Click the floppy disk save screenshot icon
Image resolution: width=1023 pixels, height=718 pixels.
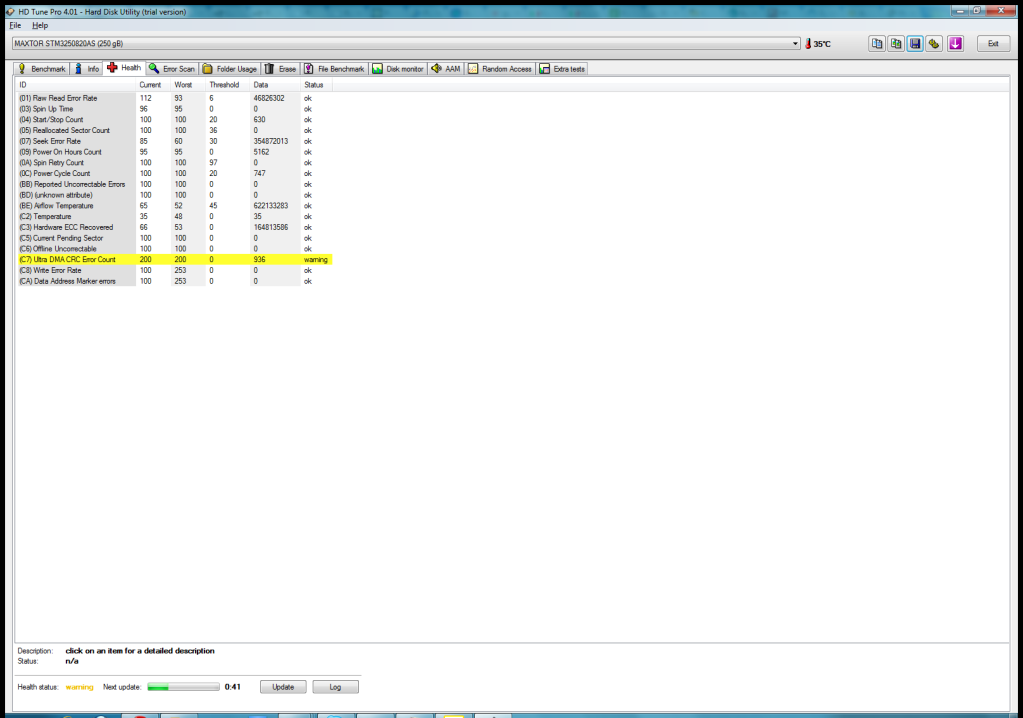(915, 44)
